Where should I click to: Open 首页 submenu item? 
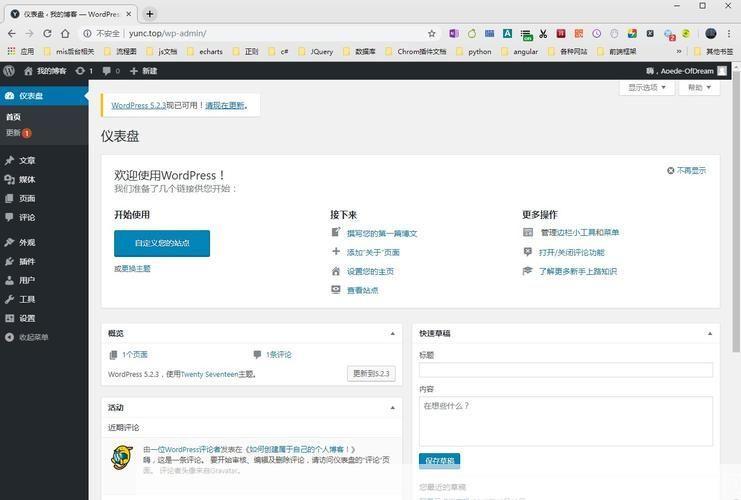coord(13,117)
